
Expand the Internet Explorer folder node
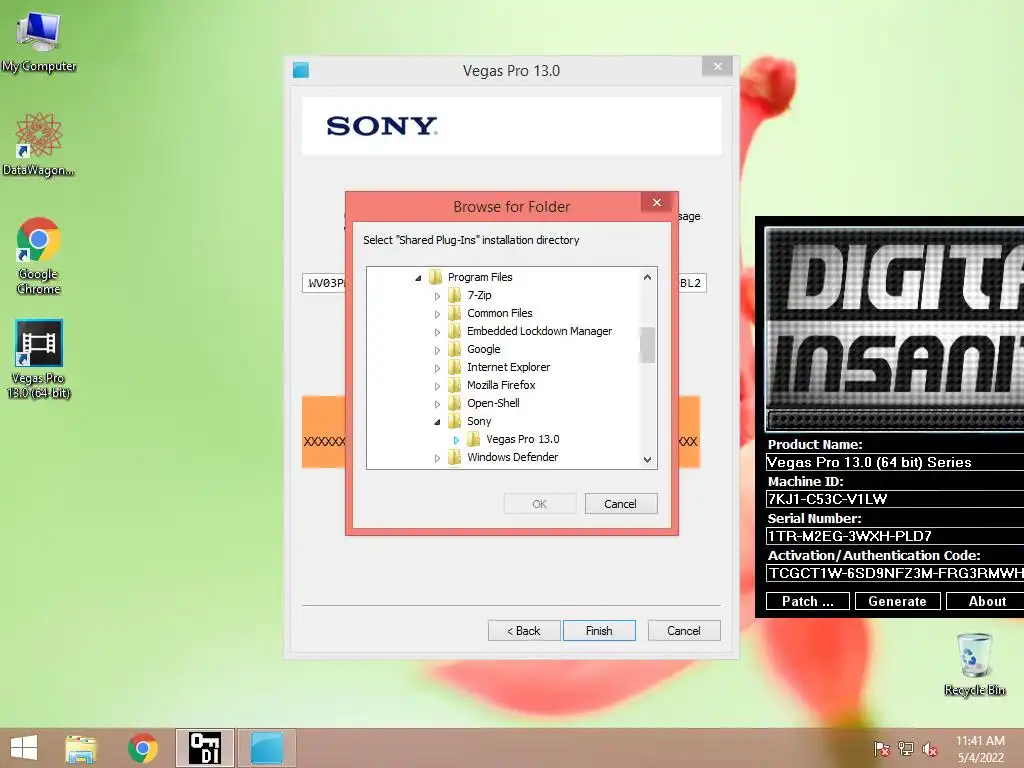(437, 368)
